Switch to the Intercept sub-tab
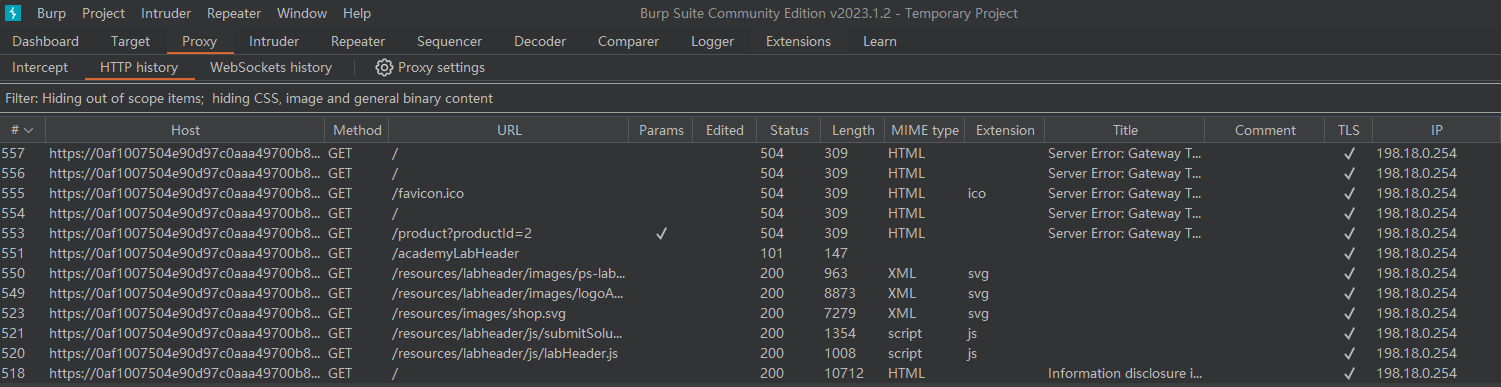 coord(40,67)
